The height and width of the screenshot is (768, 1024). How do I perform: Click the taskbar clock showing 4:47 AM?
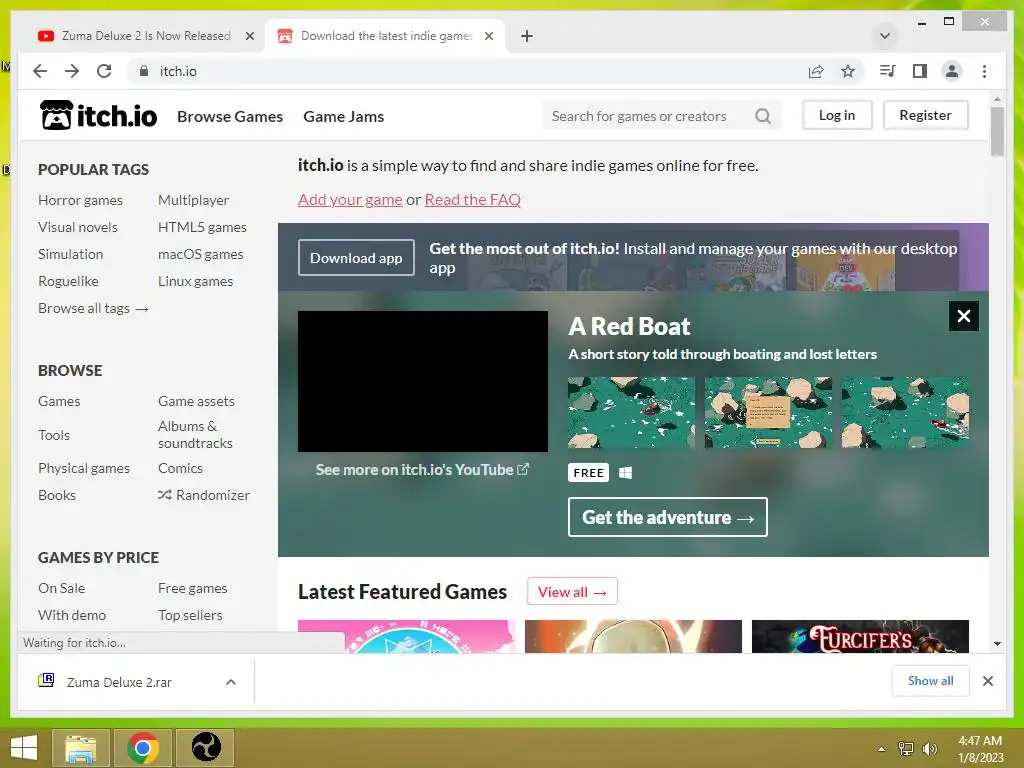pos(980,749)
